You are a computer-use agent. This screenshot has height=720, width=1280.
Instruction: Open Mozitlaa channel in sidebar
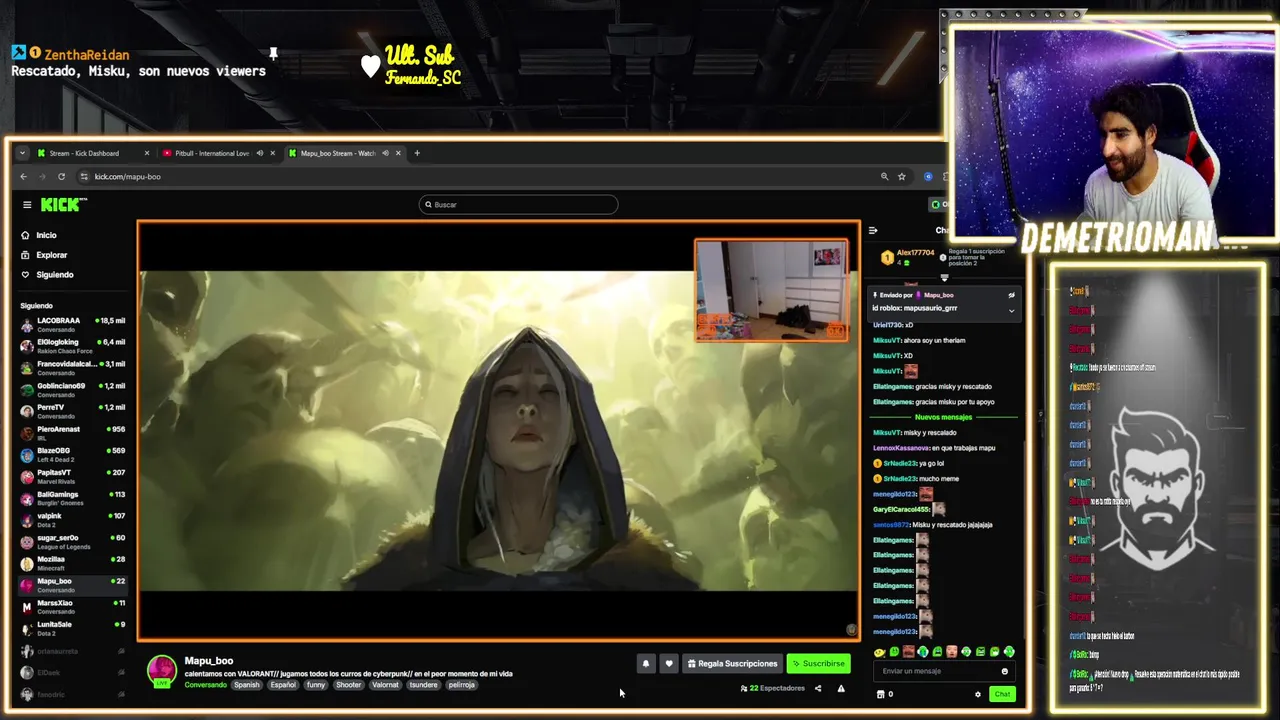72,563
